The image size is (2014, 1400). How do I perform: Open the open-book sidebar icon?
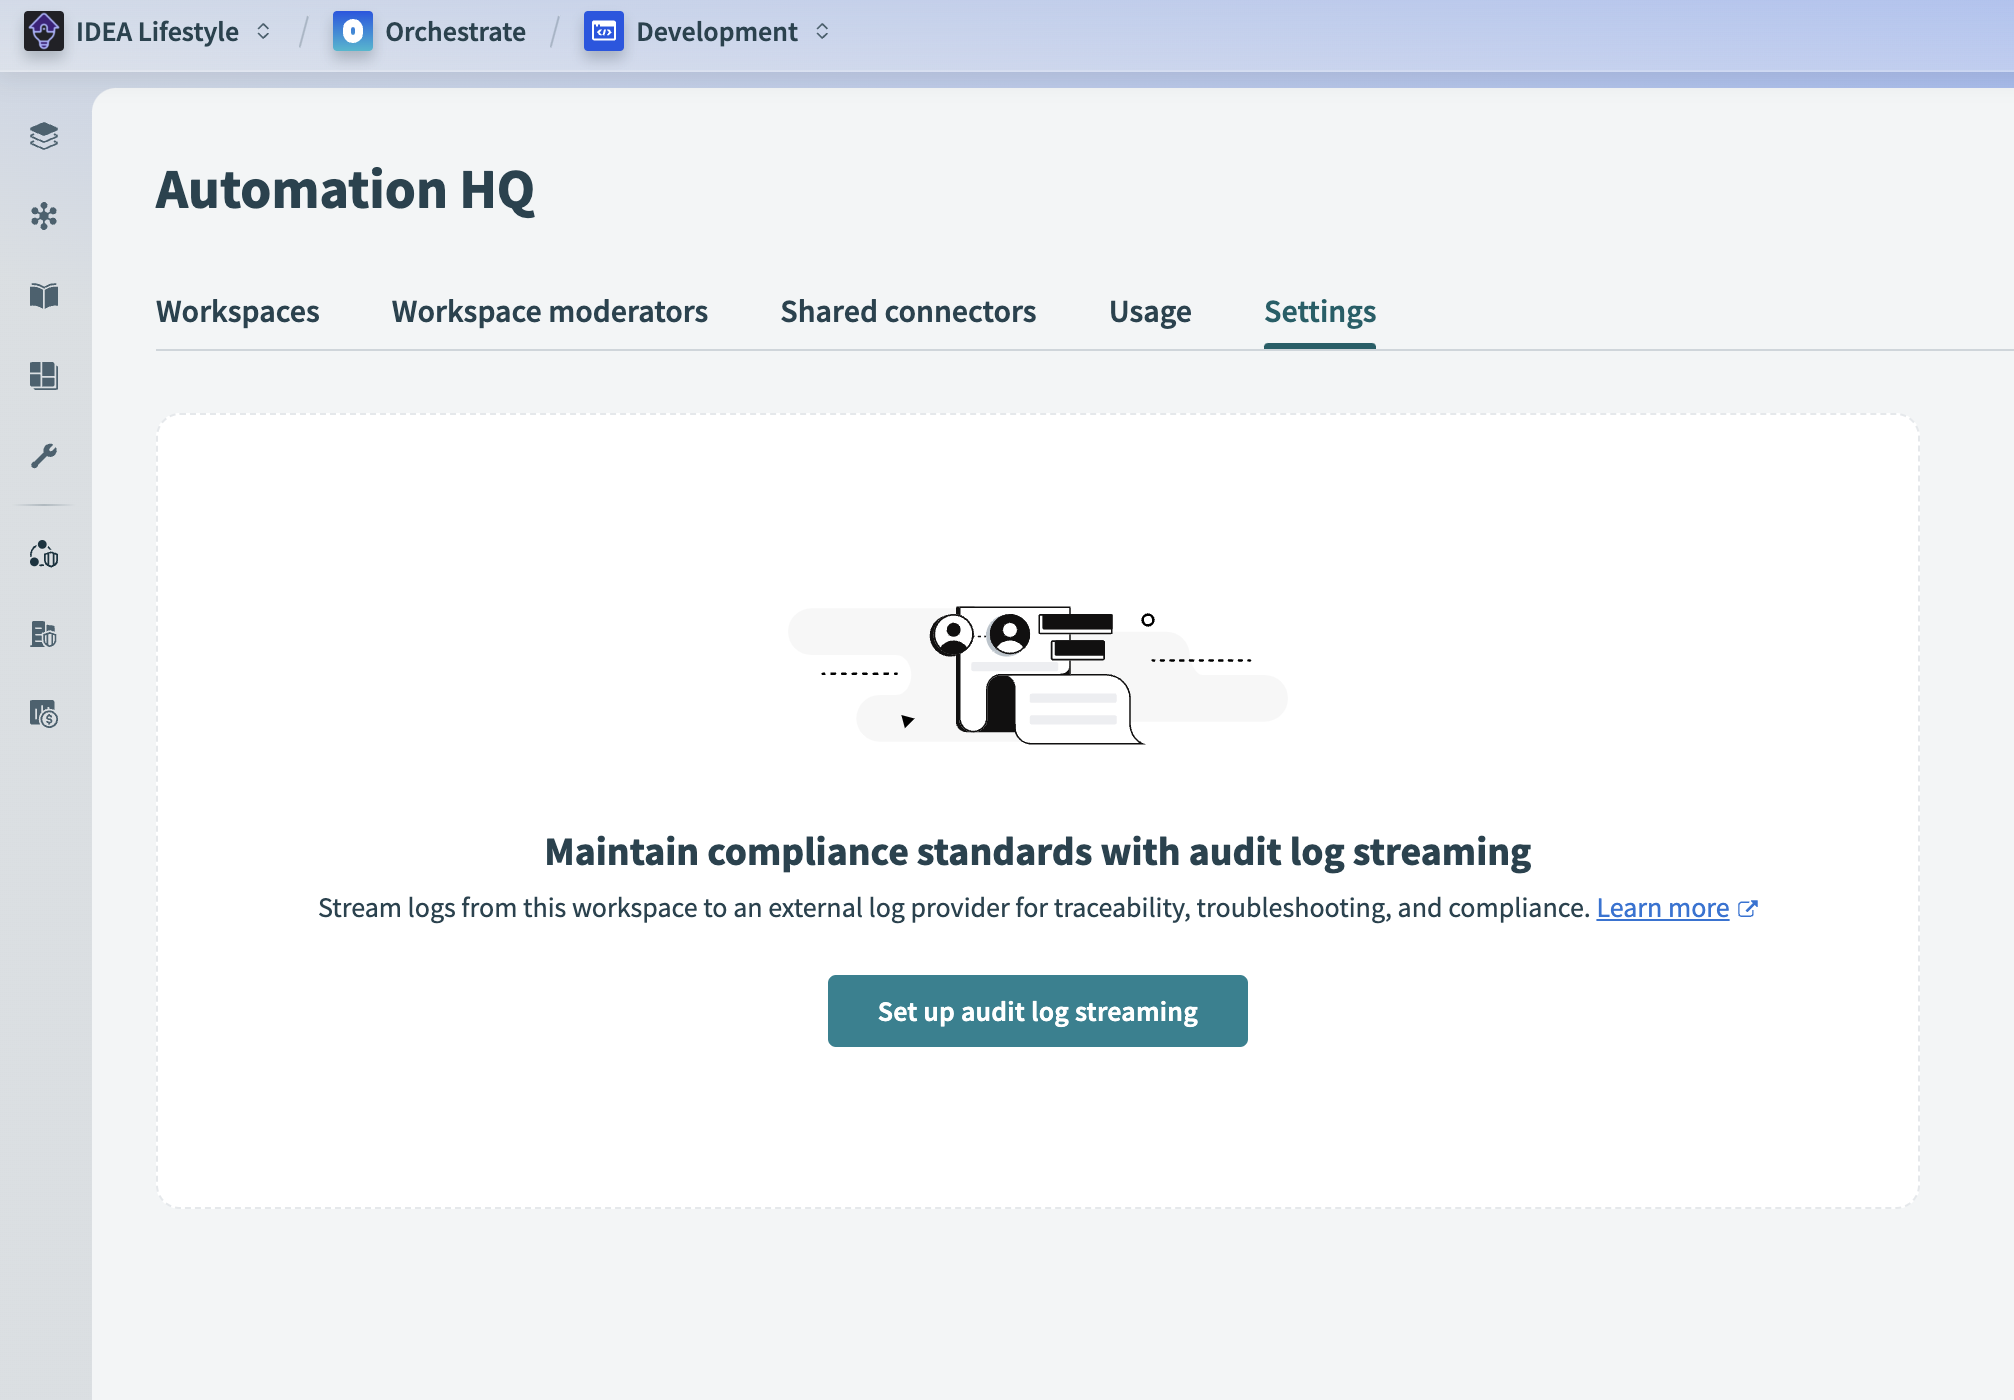tap(44, 296)
